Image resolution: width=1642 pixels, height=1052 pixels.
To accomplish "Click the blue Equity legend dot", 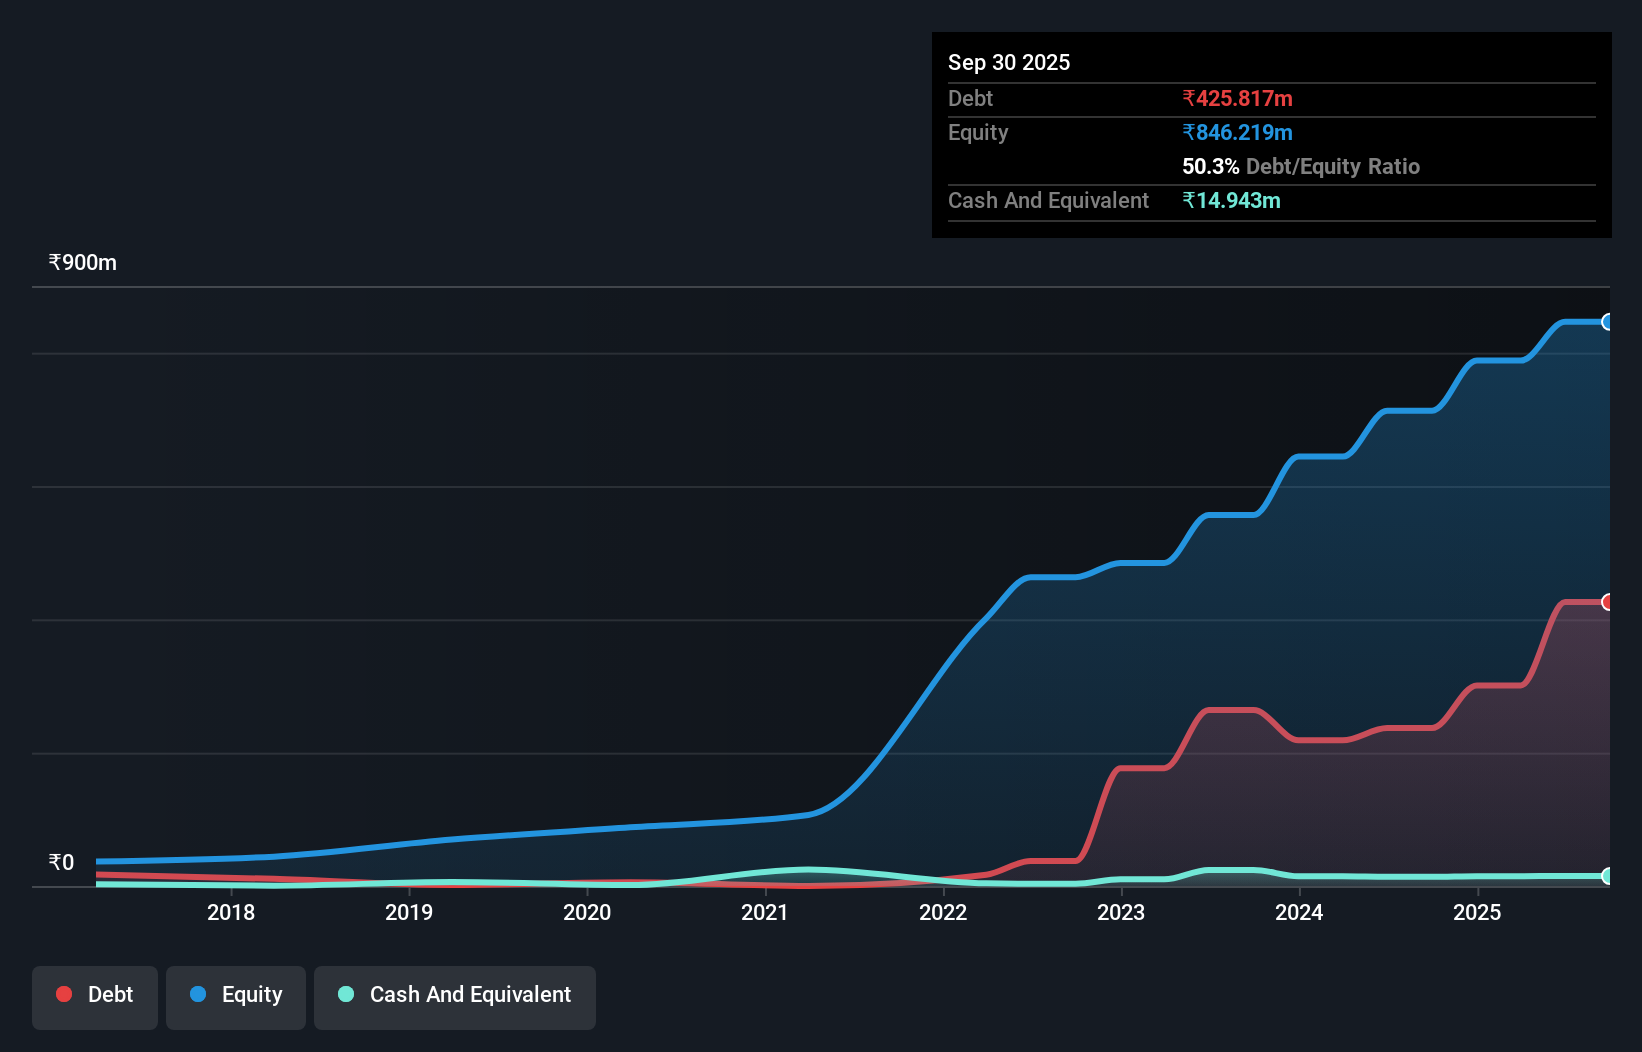I will pyautogui.click(x=199, y=995).
